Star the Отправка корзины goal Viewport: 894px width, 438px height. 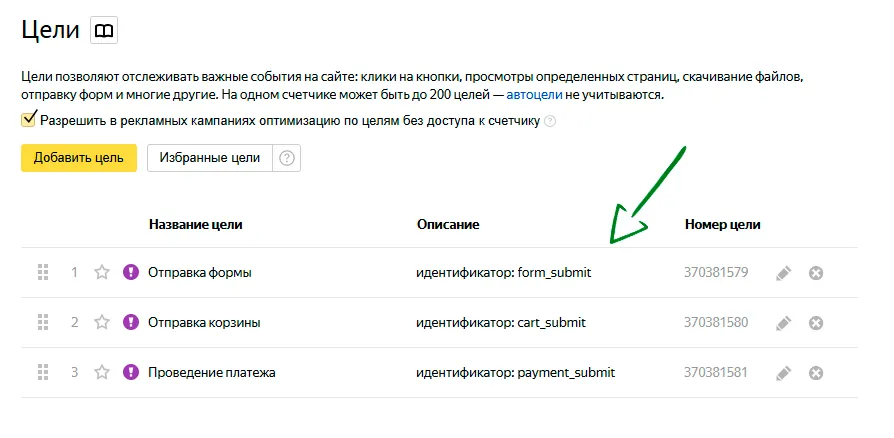[x=102, y=322]
